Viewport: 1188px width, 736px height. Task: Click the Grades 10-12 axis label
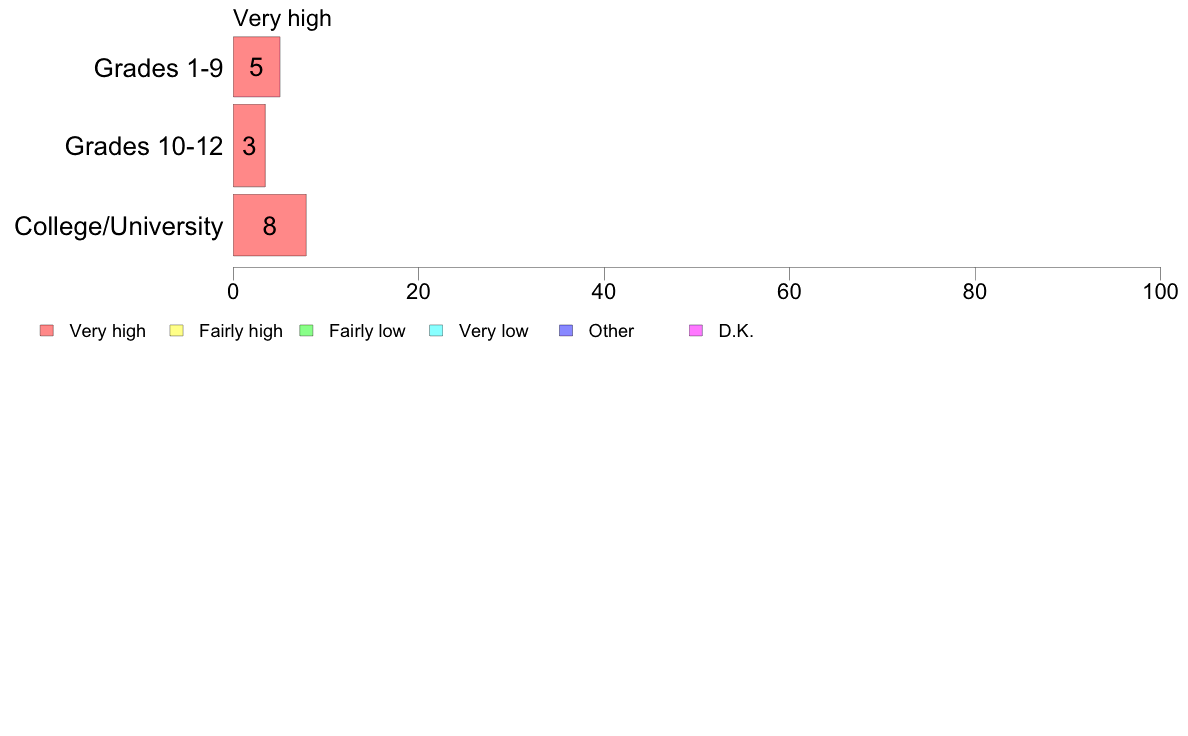(x=144, y=146)
